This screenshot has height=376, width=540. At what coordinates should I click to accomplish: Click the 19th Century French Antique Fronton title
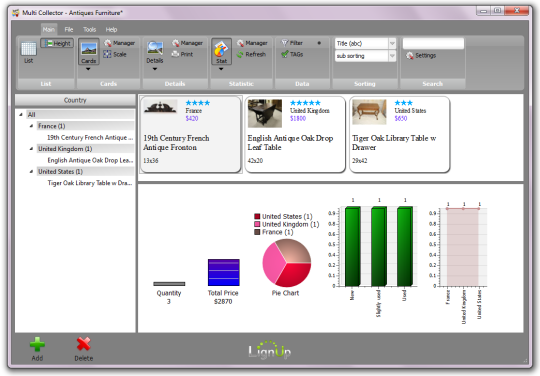176,143
